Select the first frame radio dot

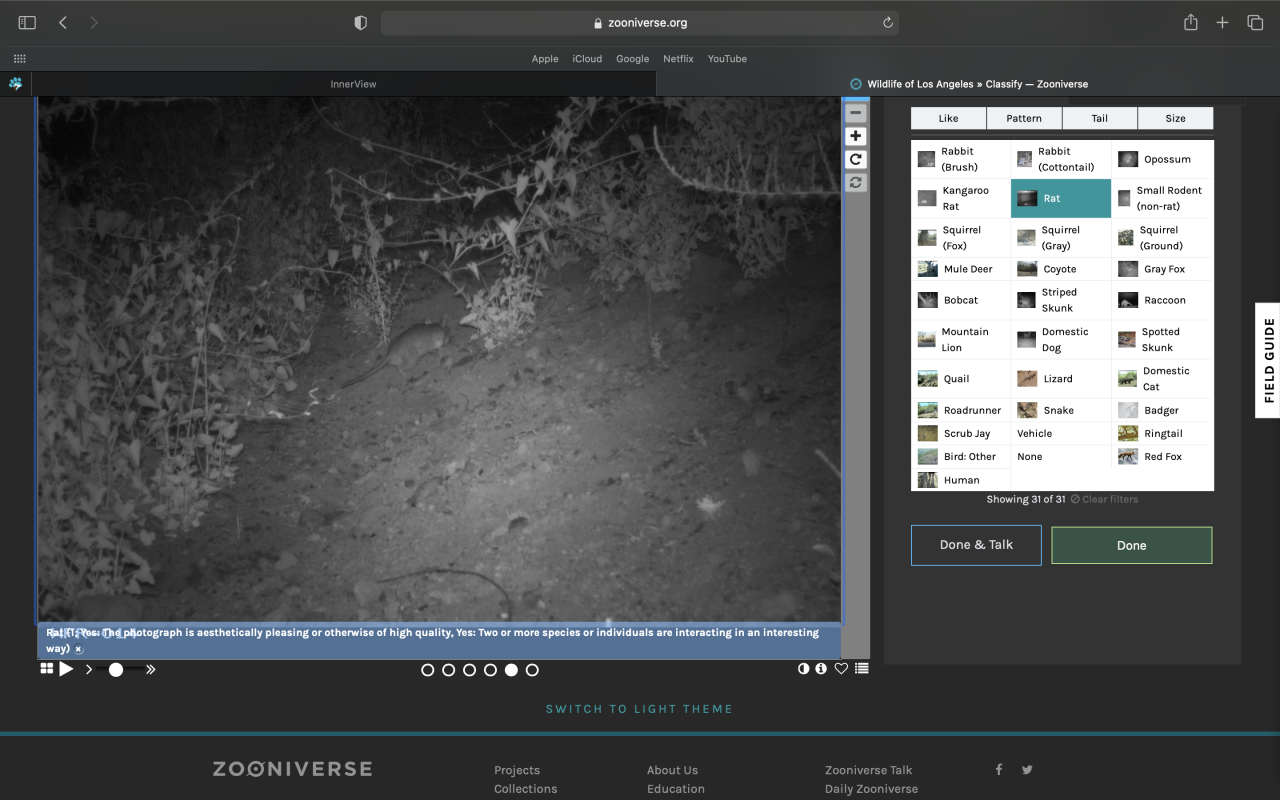pos(428,670)
